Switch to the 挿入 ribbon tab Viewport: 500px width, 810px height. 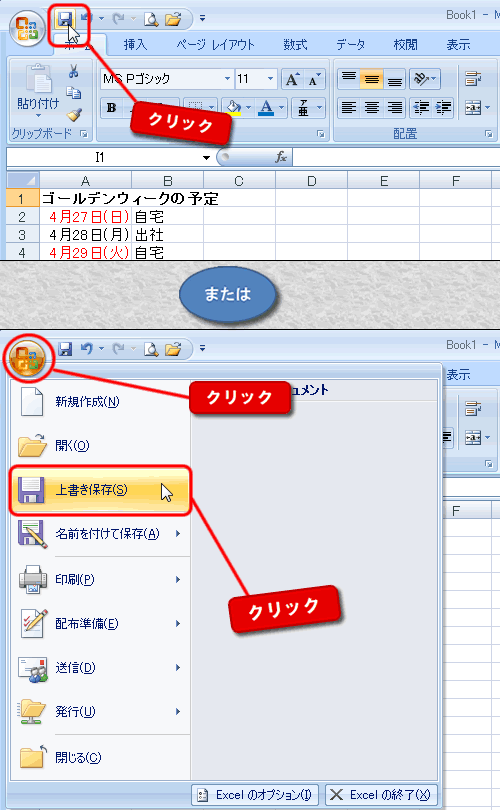click(135, 45)
